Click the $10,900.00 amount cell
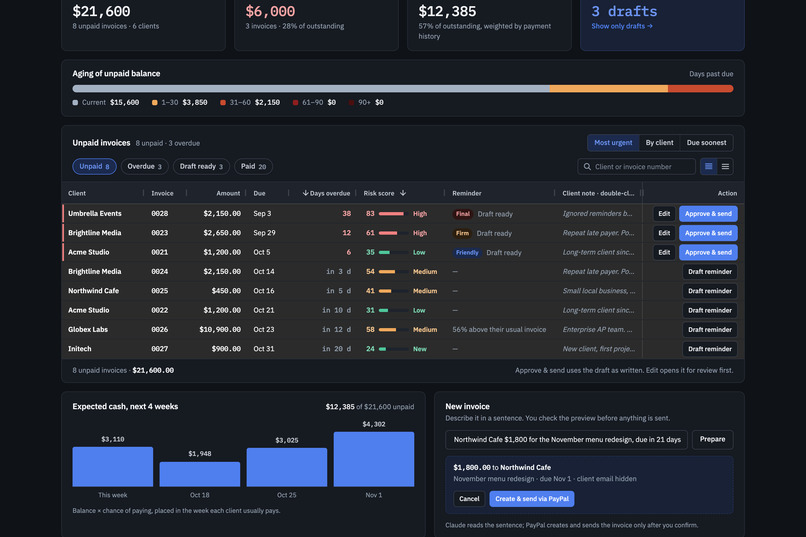Screen dimensions: 806x537 coord(220,329)
